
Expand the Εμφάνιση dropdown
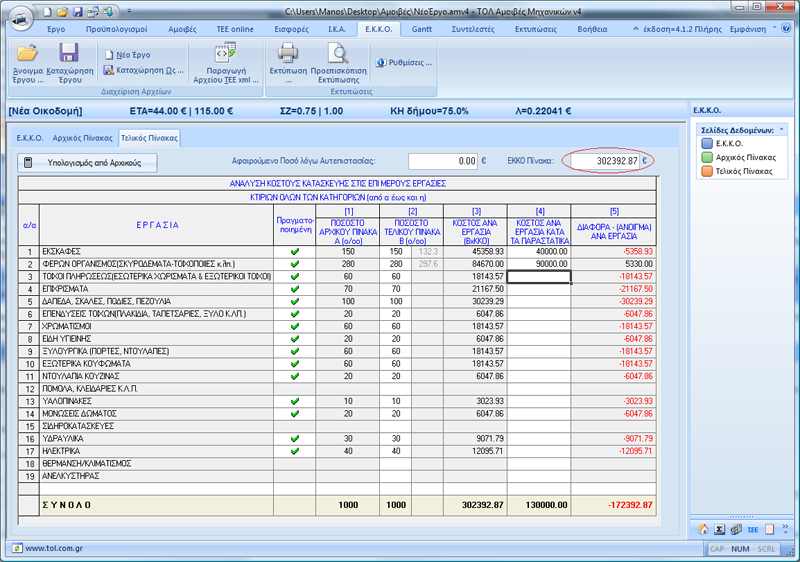click(753, 29)
